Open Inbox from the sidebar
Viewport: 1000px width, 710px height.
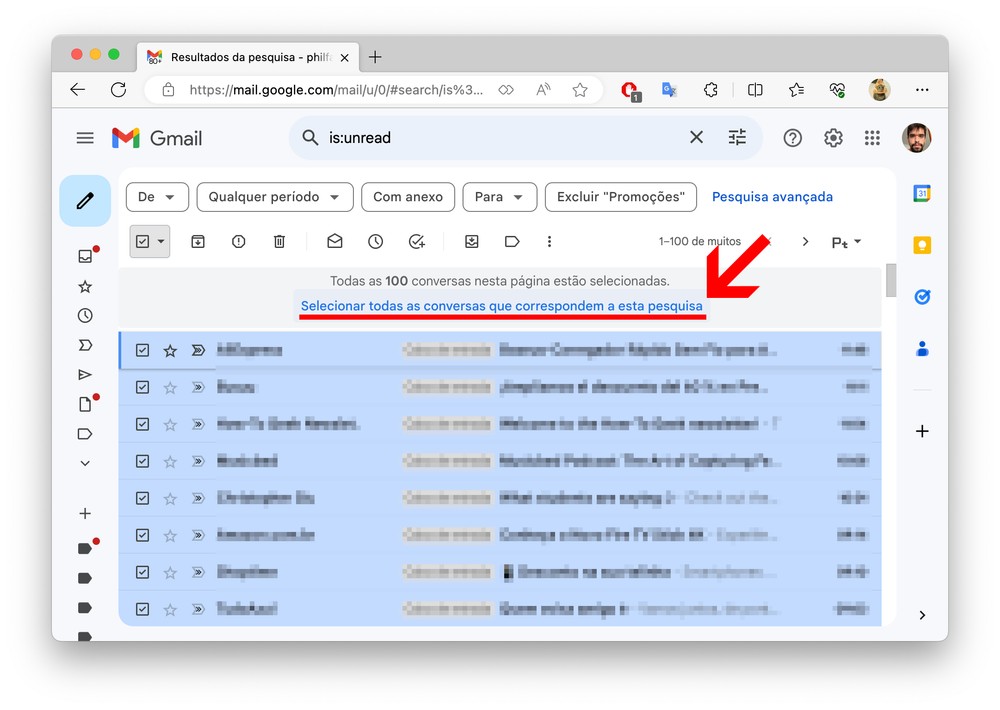[x=85, y=256]
